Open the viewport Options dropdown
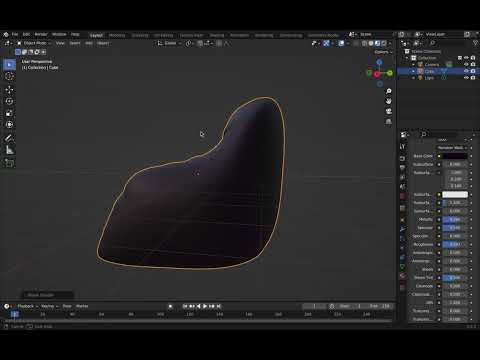The image size is (480, 360). pyautogui.click(x=383, y=52)
